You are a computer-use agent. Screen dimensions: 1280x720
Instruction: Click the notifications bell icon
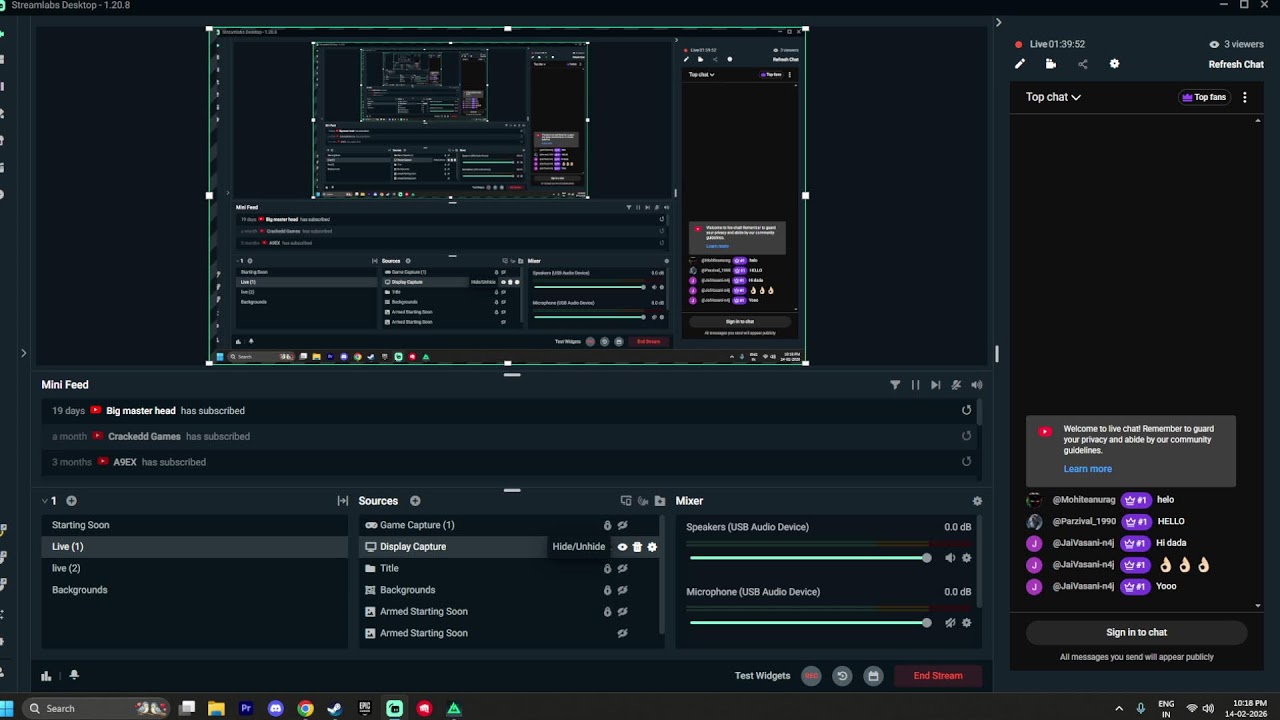(74, 675)
